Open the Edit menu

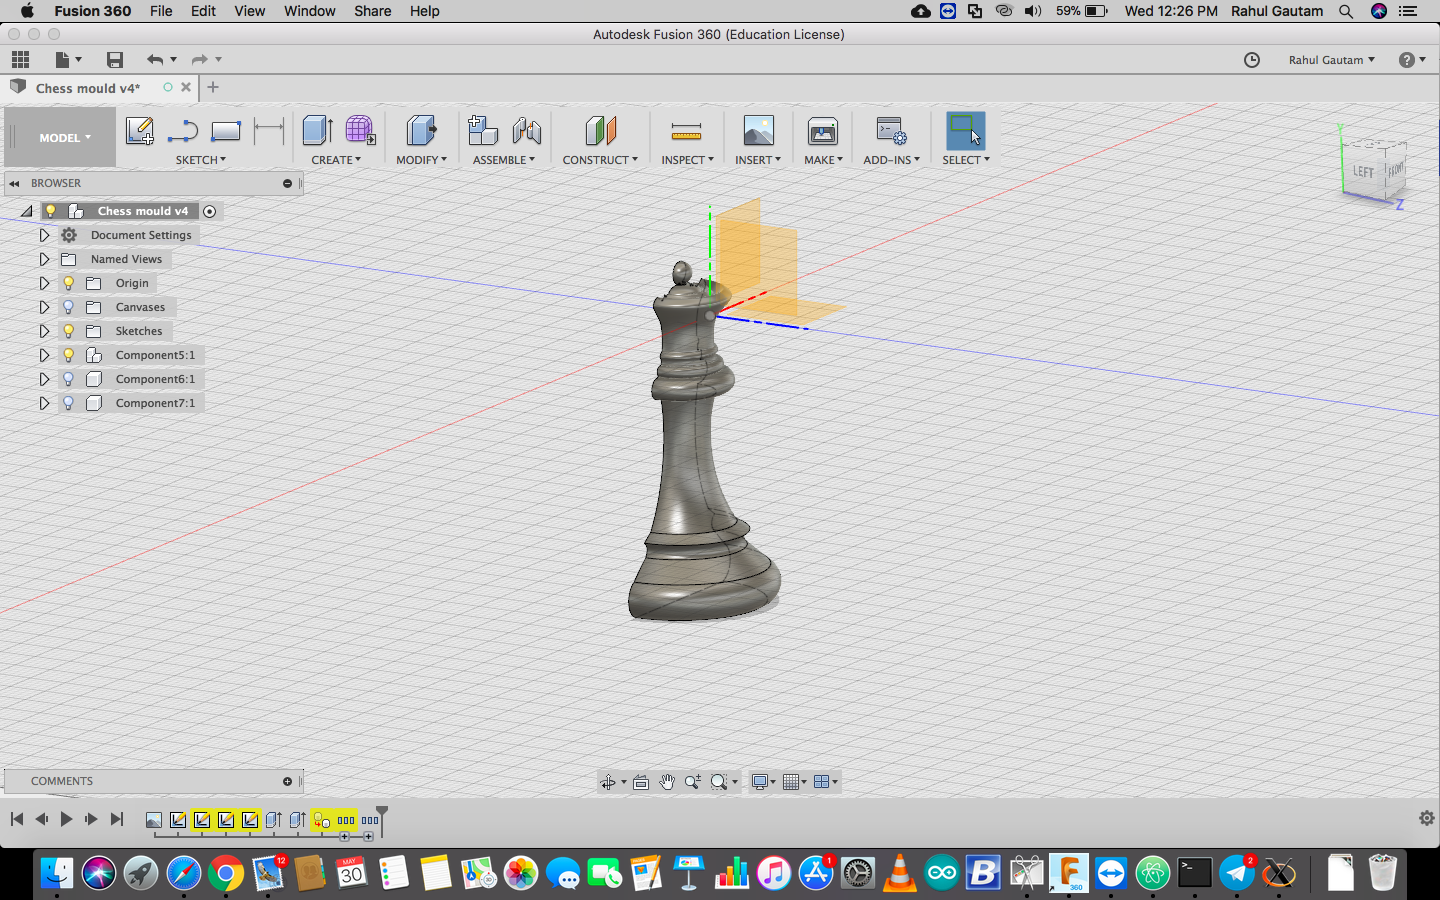tap(204, 11)
